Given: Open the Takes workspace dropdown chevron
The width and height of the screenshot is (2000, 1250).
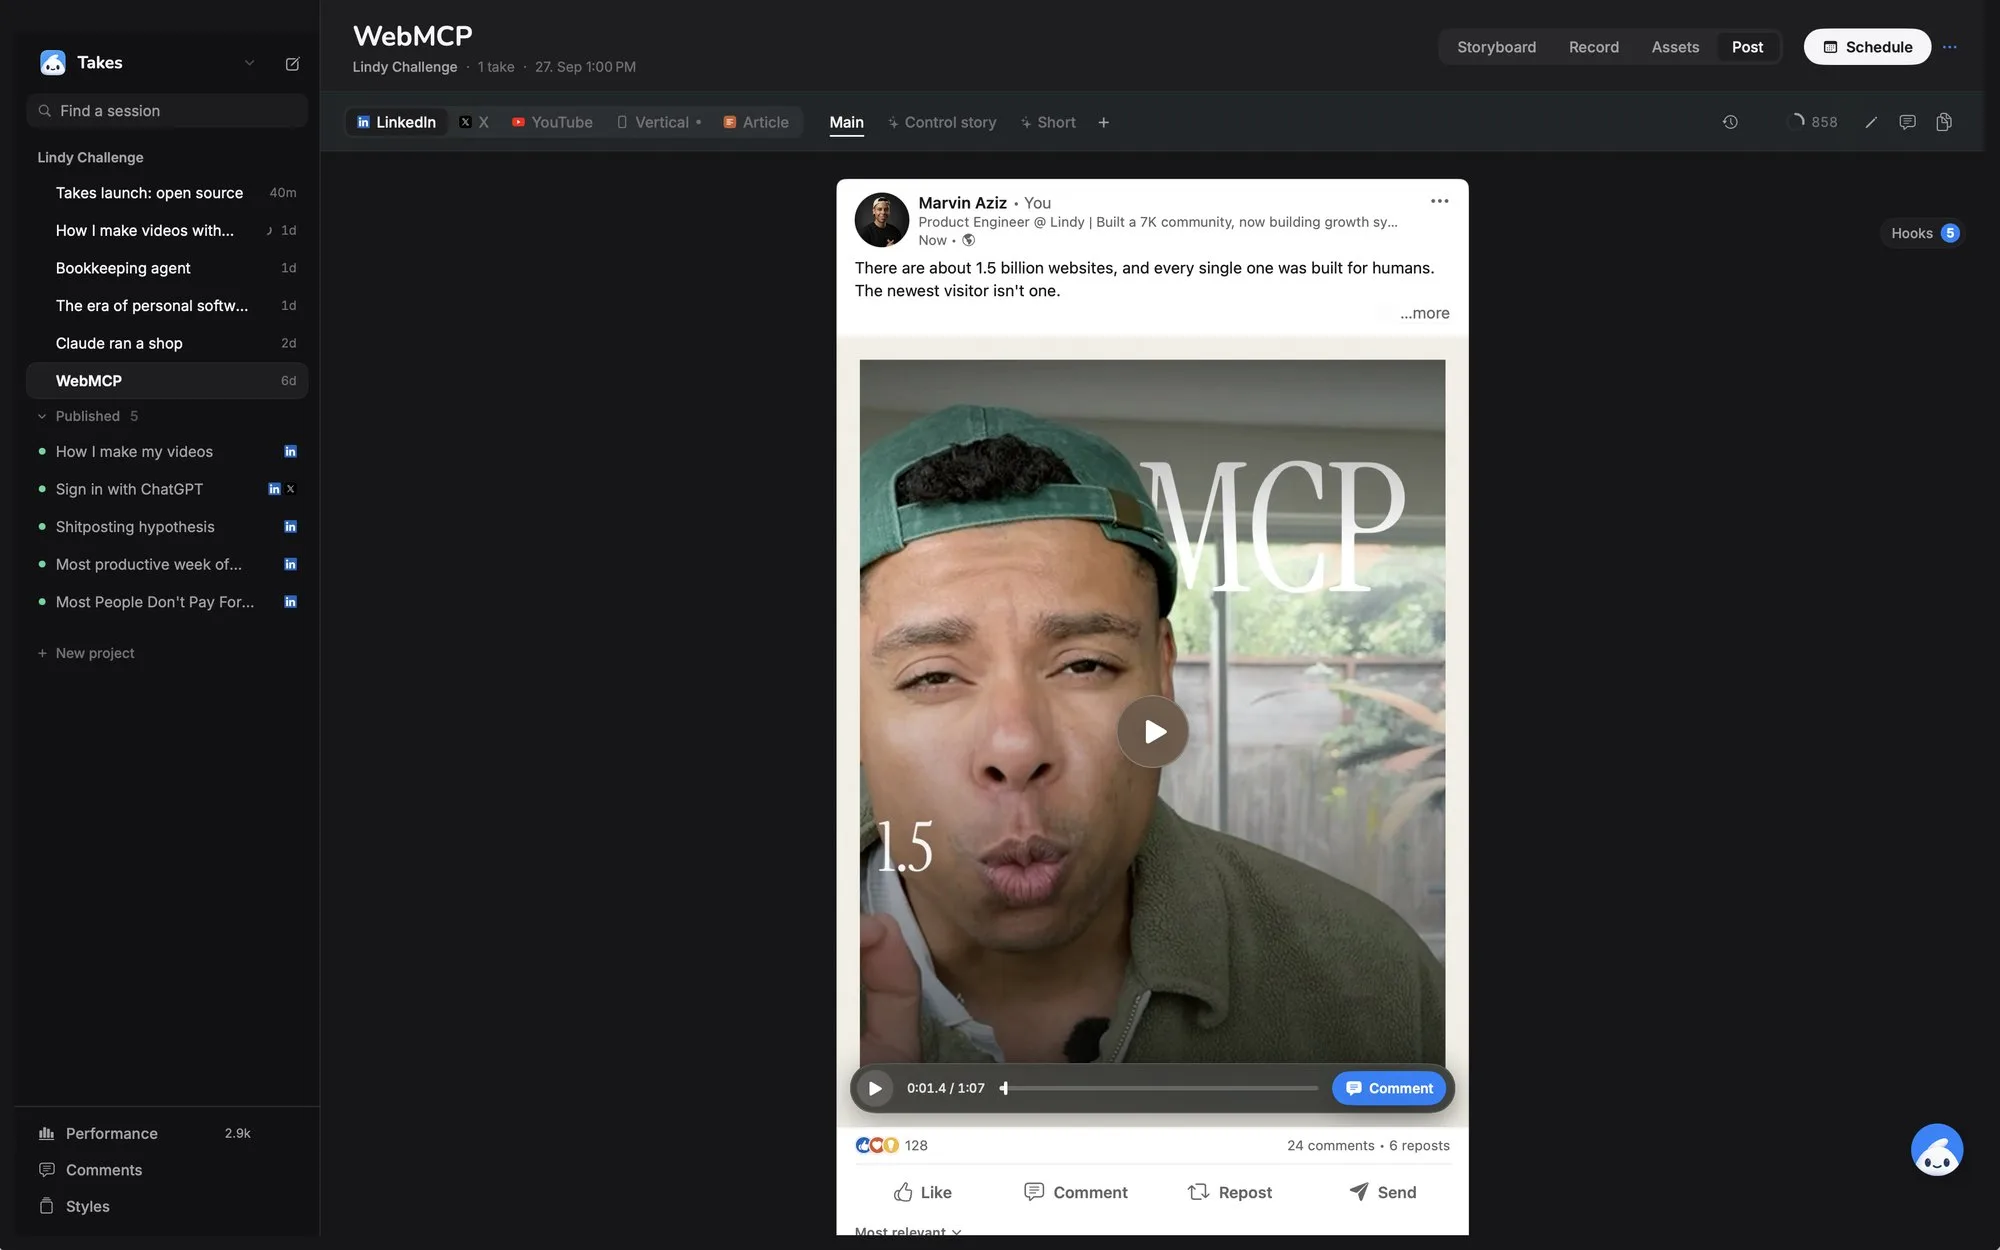Looking at the screenshot, I should (249, 63).
